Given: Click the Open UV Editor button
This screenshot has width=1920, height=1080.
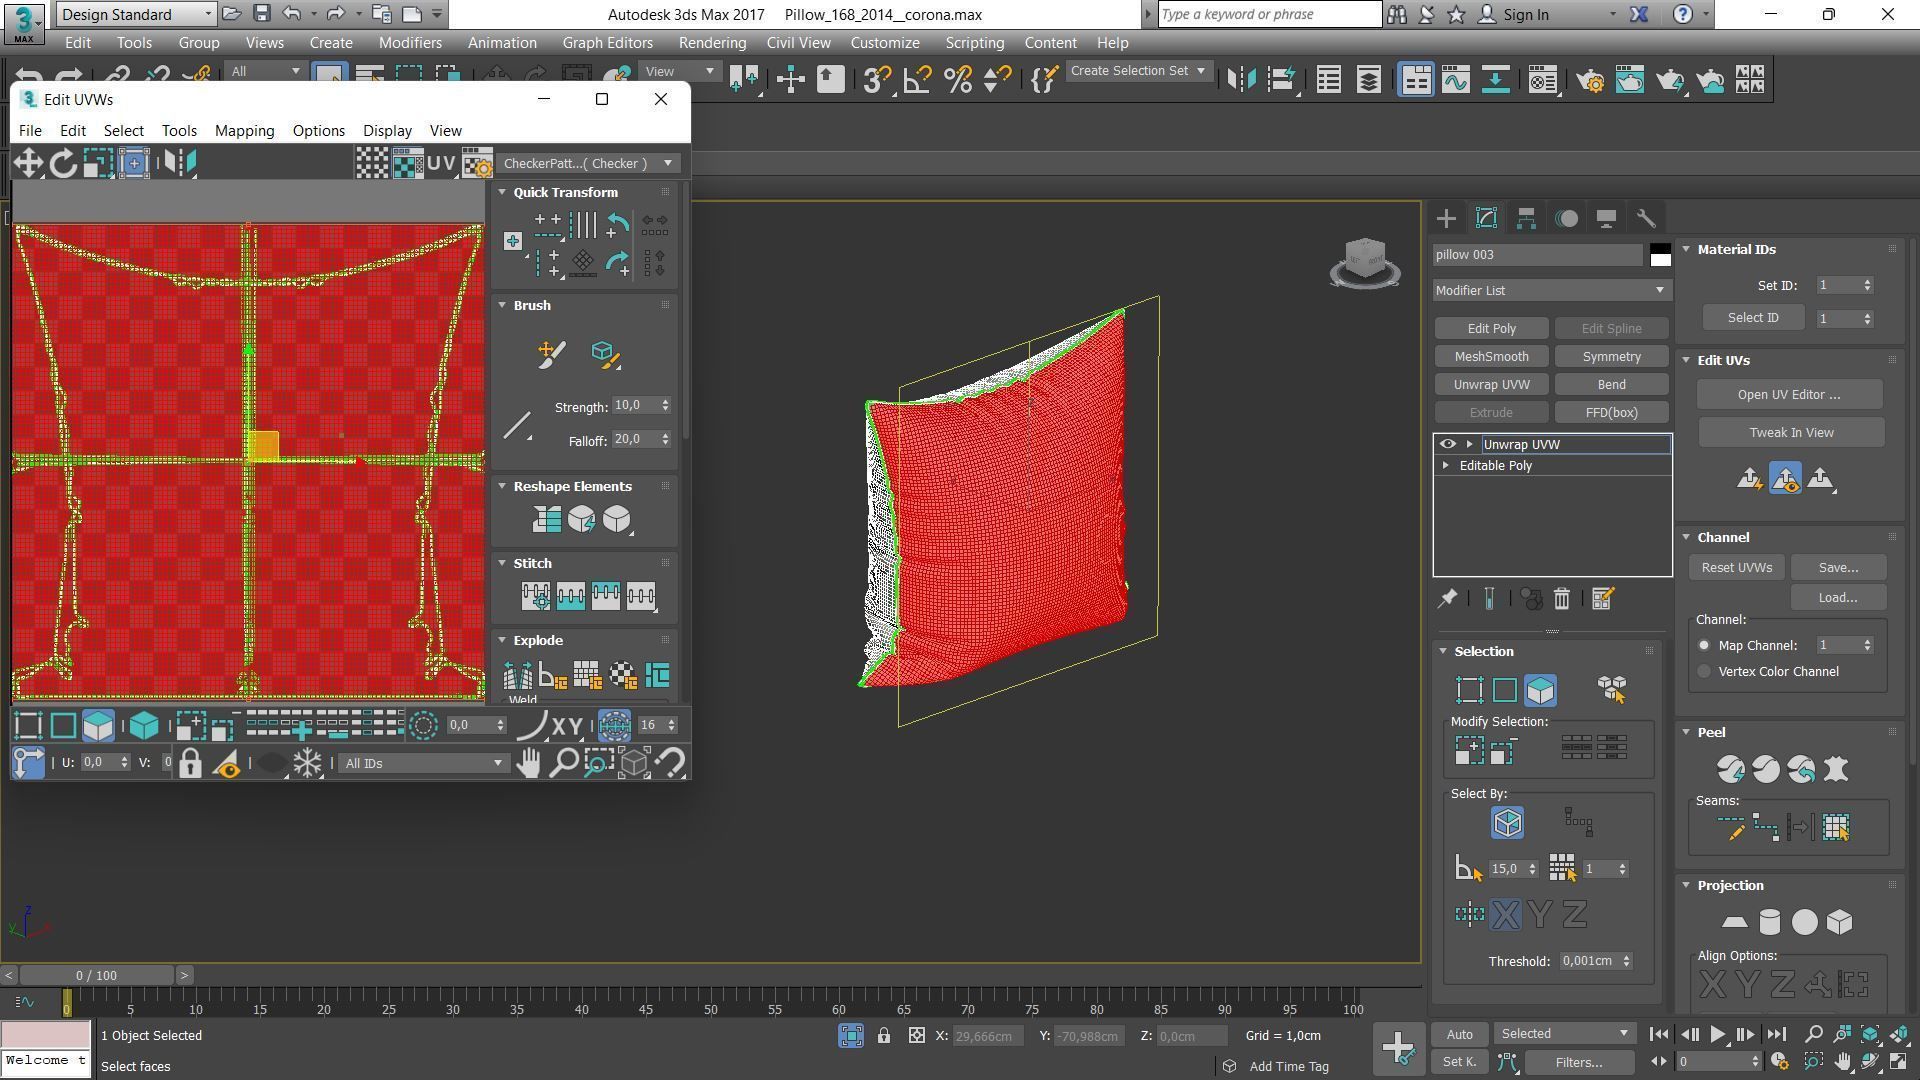Looking at the screenshot, I should [1788, 395].
